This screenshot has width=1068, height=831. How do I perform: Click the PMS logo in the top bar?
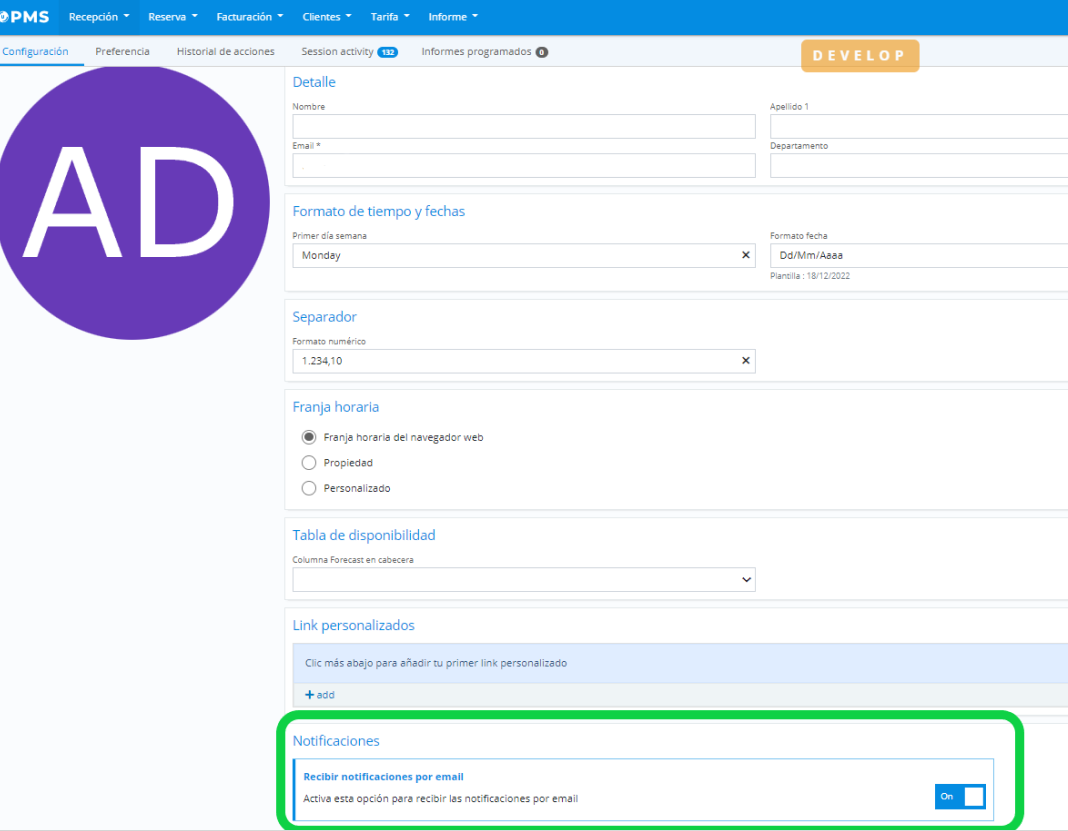(x=25, y=17)
